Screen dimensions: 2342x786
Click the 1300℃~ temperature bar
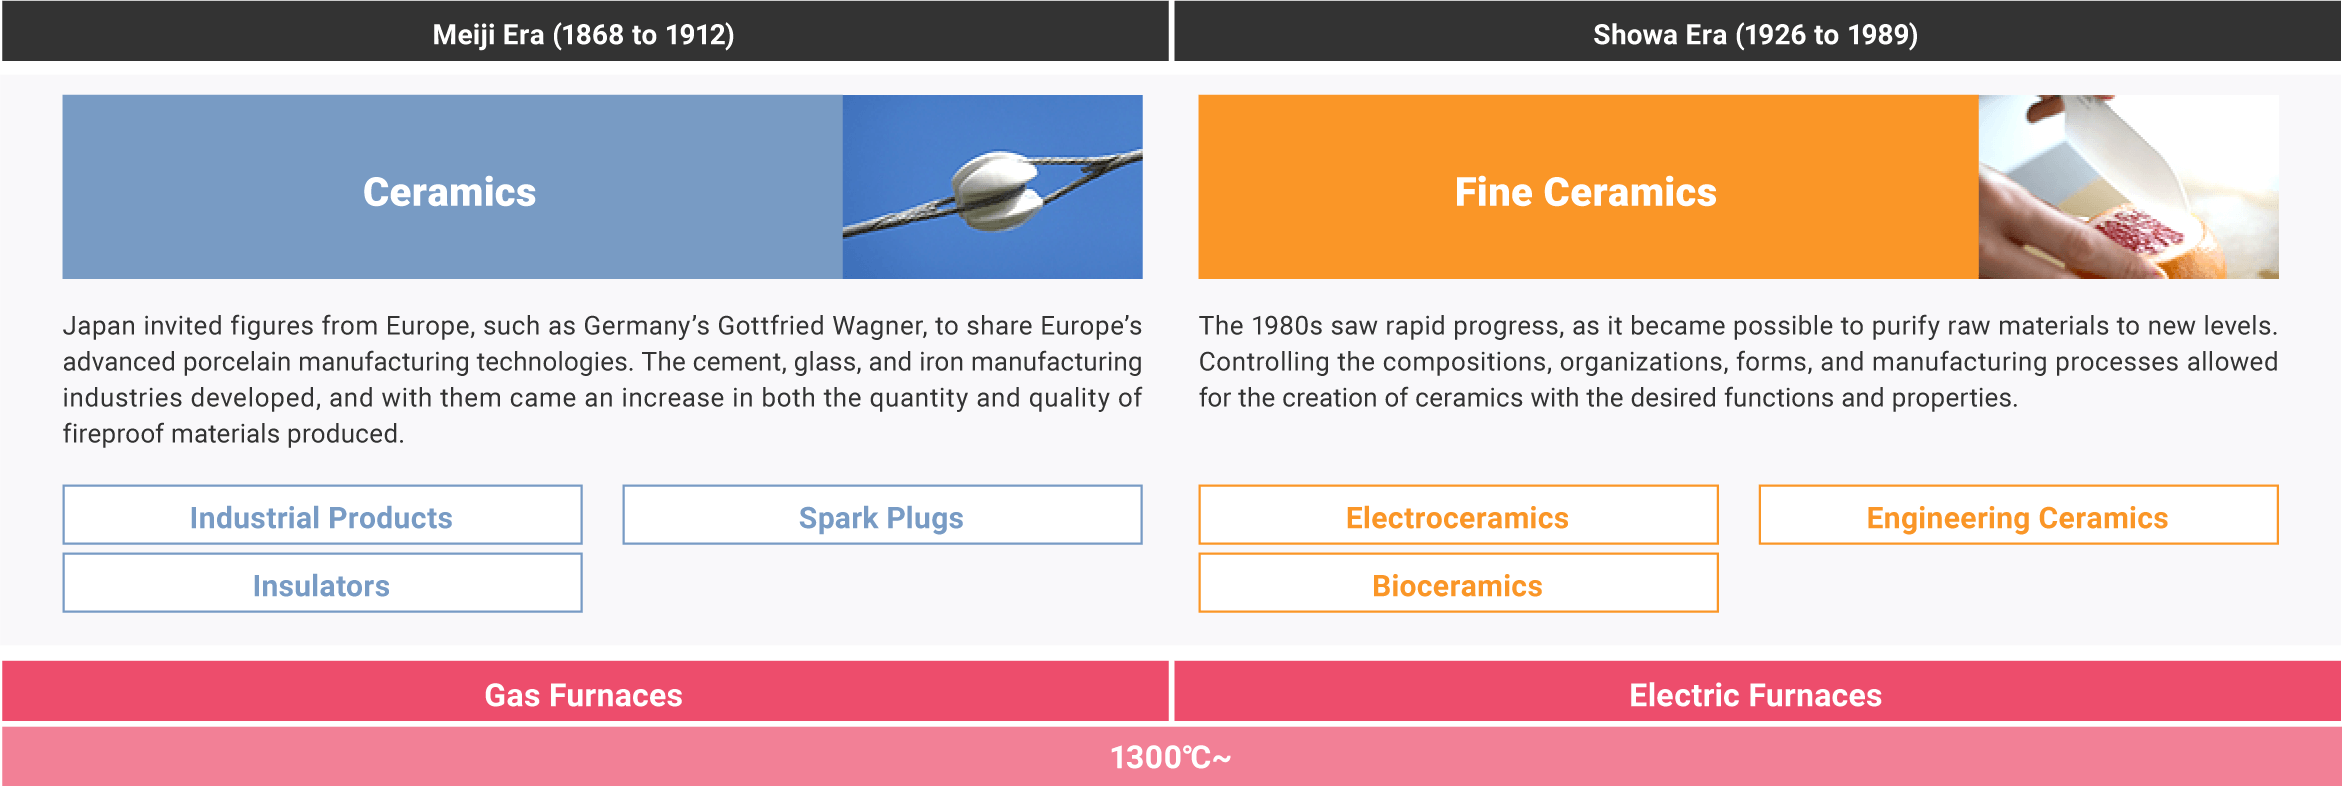pyautogui.click(x=1171, y=756)
